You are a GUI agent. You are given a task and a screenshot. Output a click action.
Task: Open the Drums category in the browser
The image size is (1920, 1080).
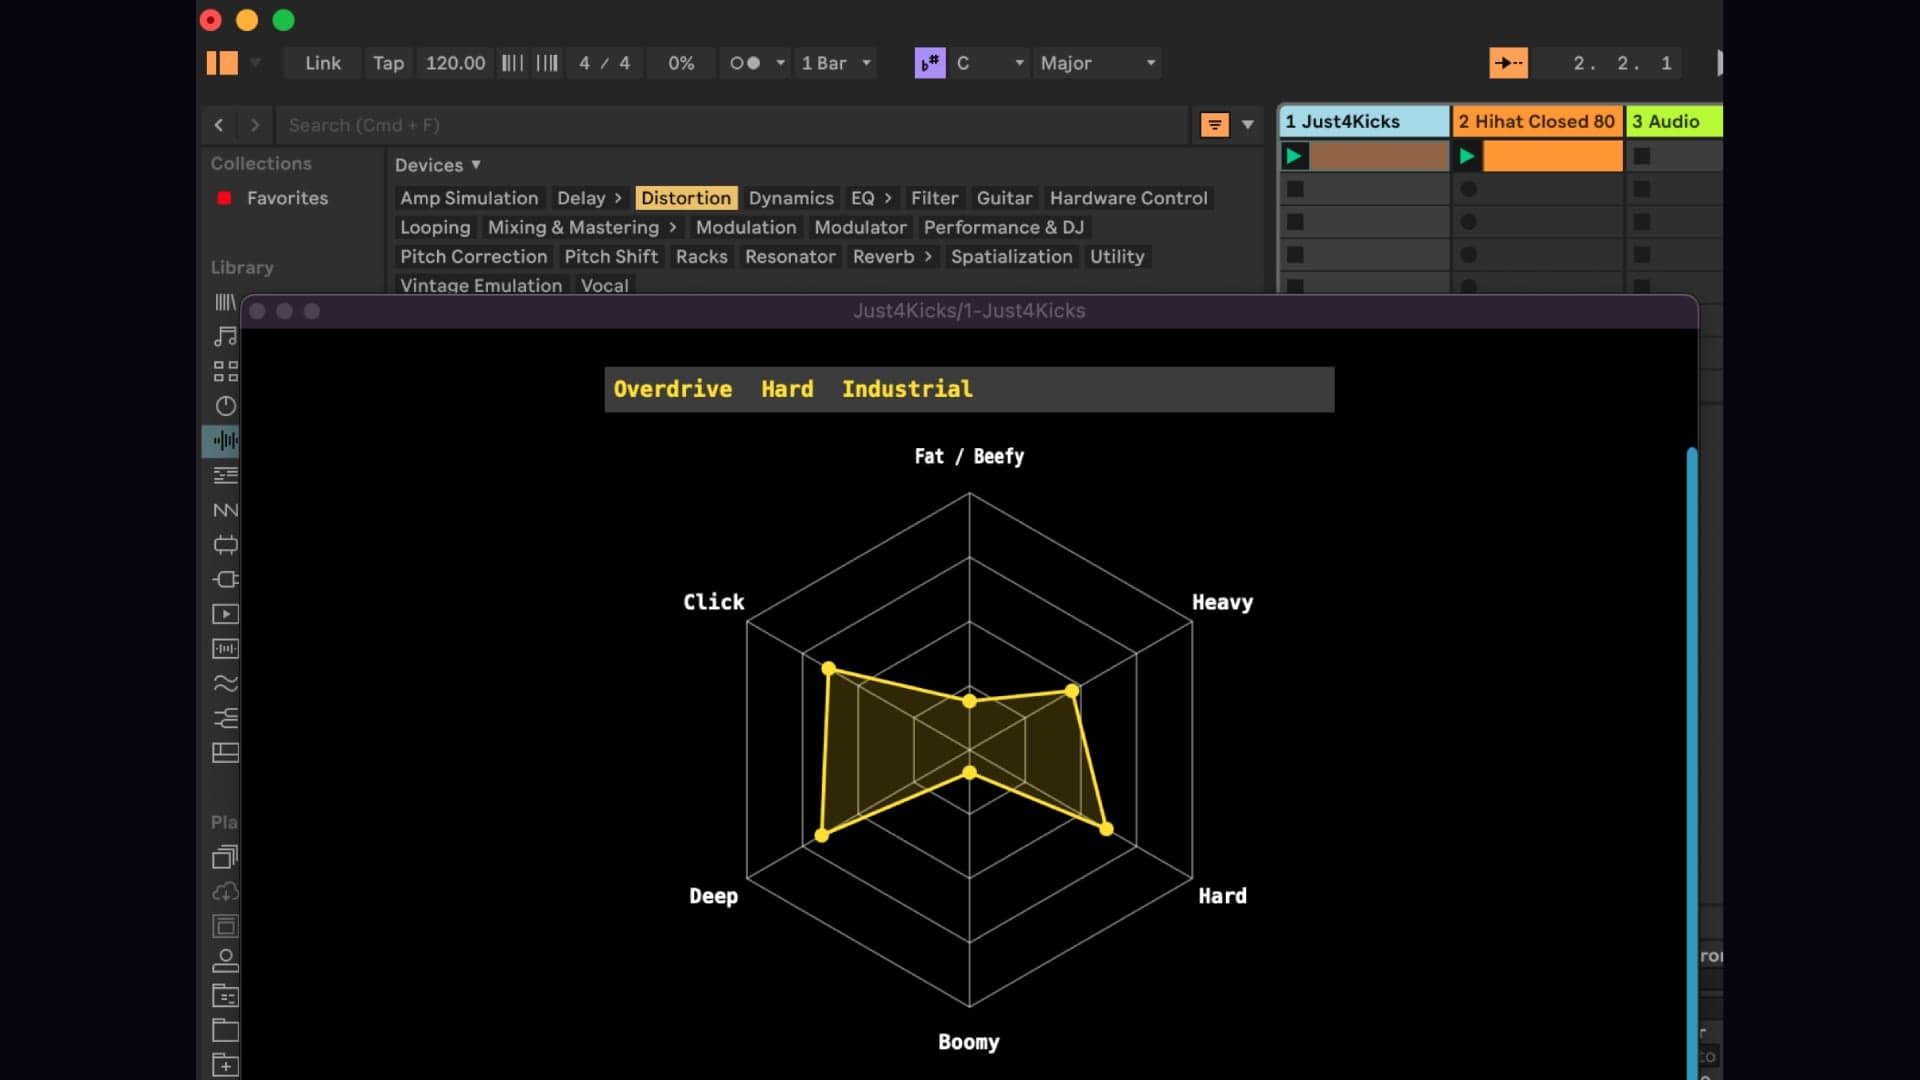[x=225, y=370]
